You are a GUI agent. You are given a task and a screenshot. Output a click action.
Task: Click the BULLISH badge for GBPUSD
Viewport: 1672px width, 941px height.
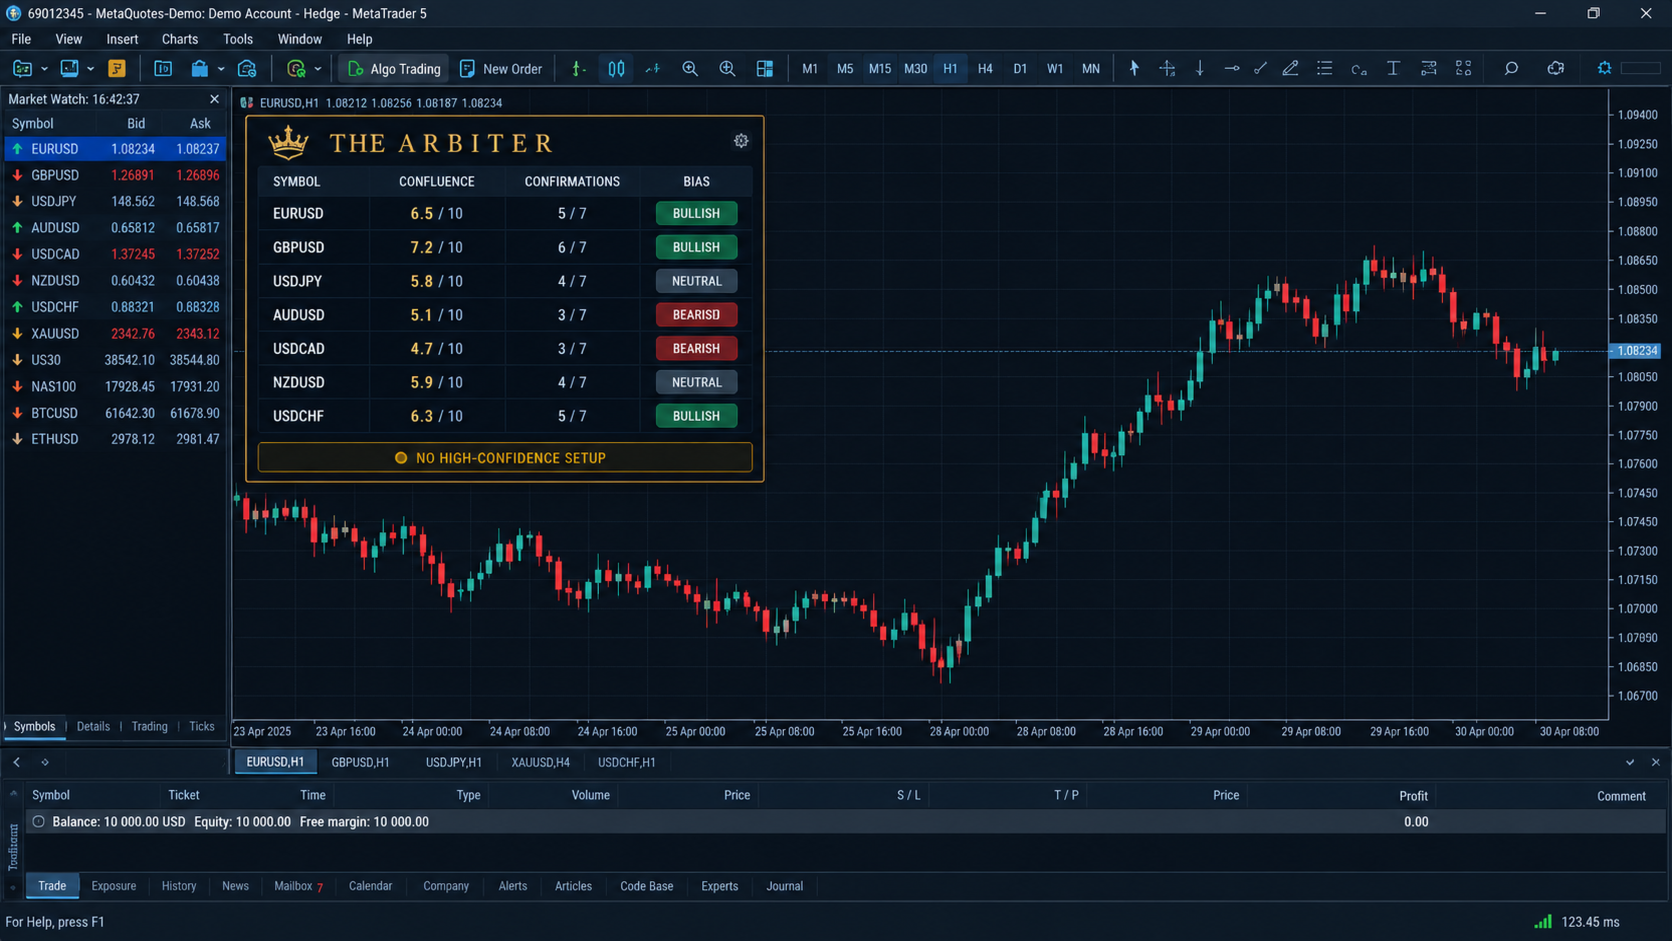pos(696,247)
